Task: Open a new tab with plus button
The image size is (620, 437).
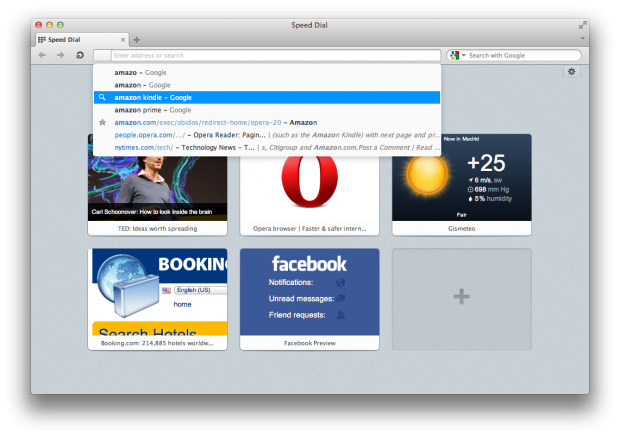Action: 137,39
